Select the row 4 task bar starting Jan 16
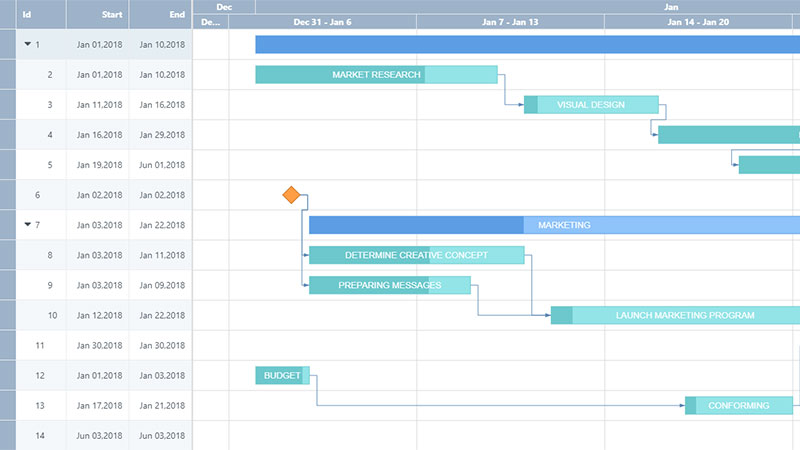Image resolution: width=800 pixels, height=450 pixels. point(729,135)
